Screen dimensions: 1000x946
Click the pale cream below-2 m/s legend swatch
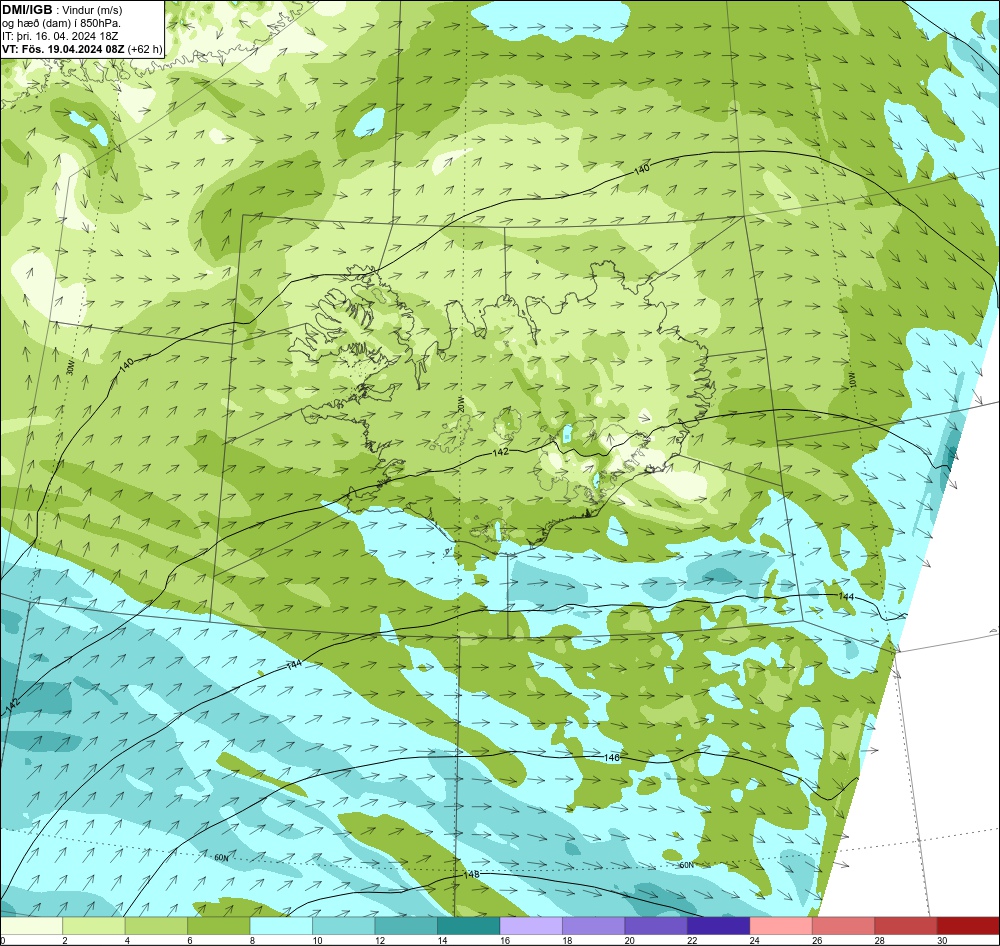point(32,926)
